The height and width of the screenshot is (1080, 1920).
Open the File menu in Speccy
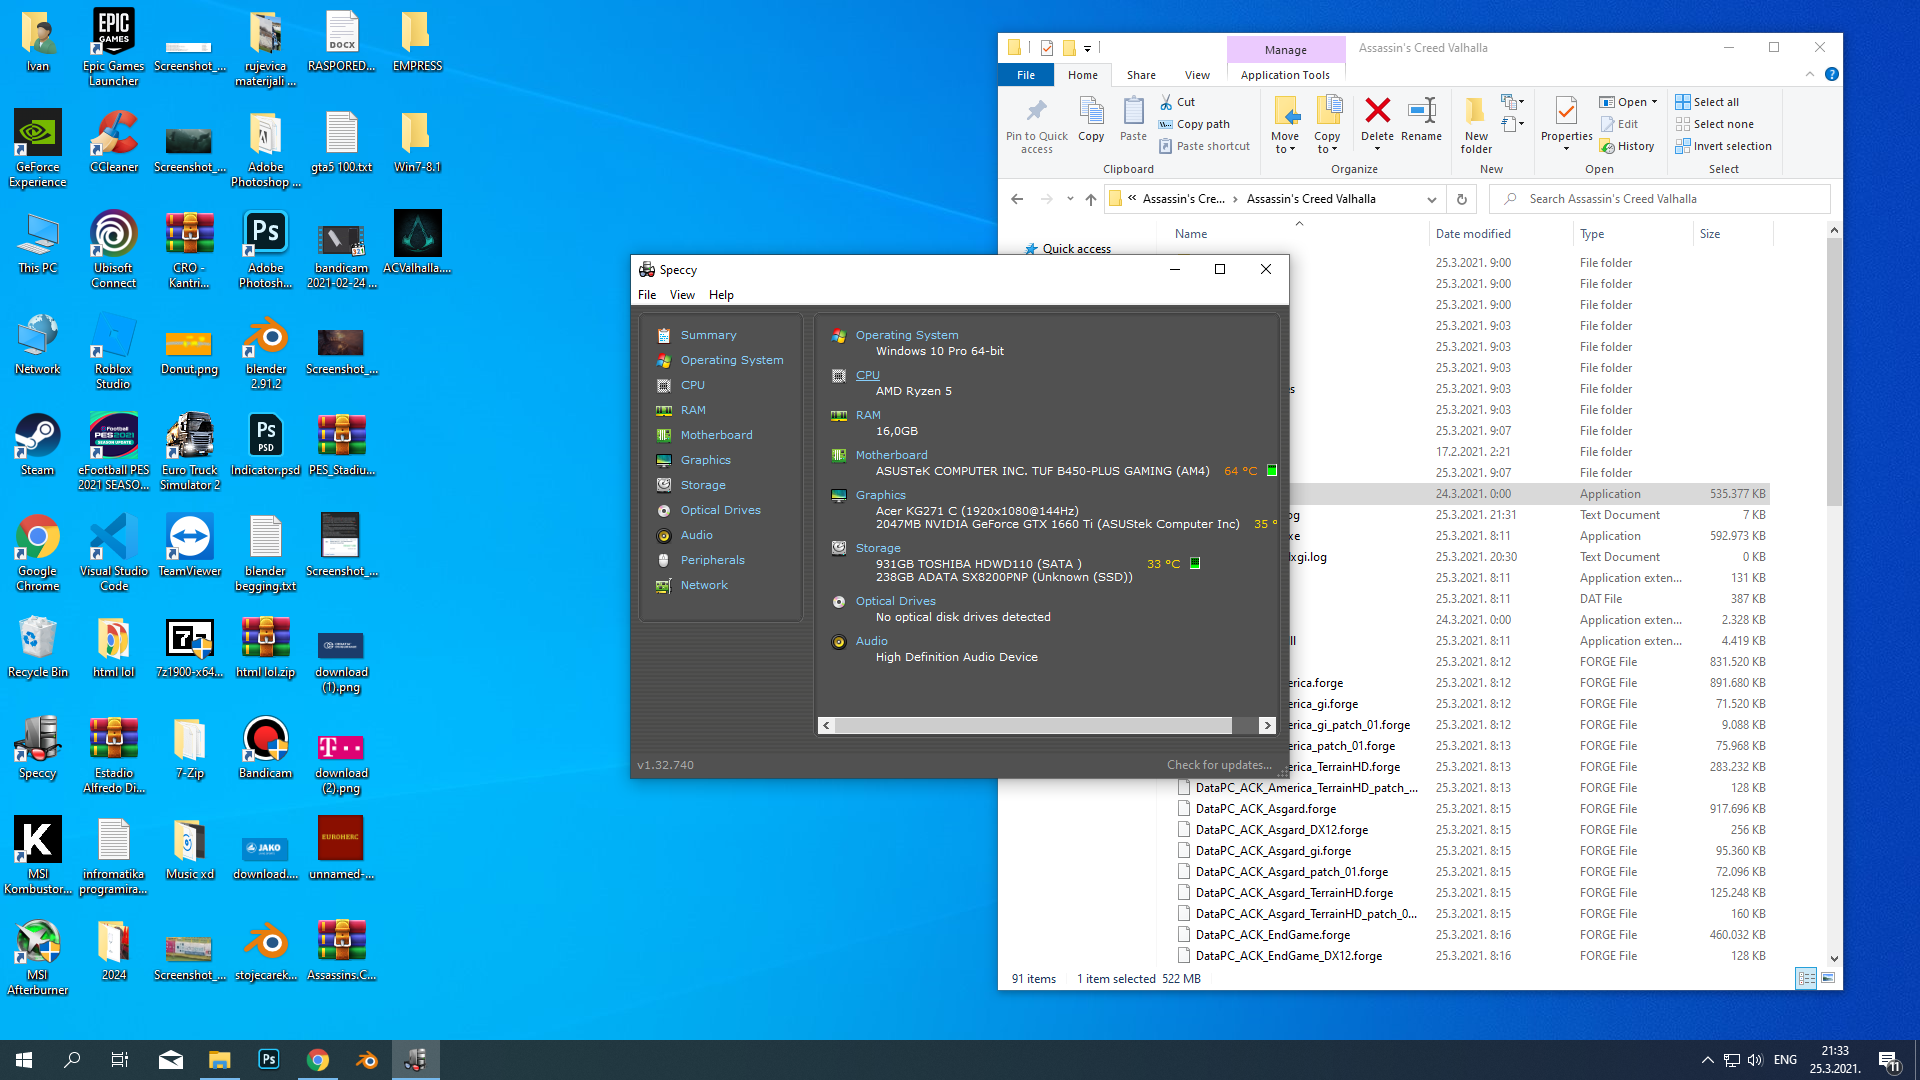[647, 295]
